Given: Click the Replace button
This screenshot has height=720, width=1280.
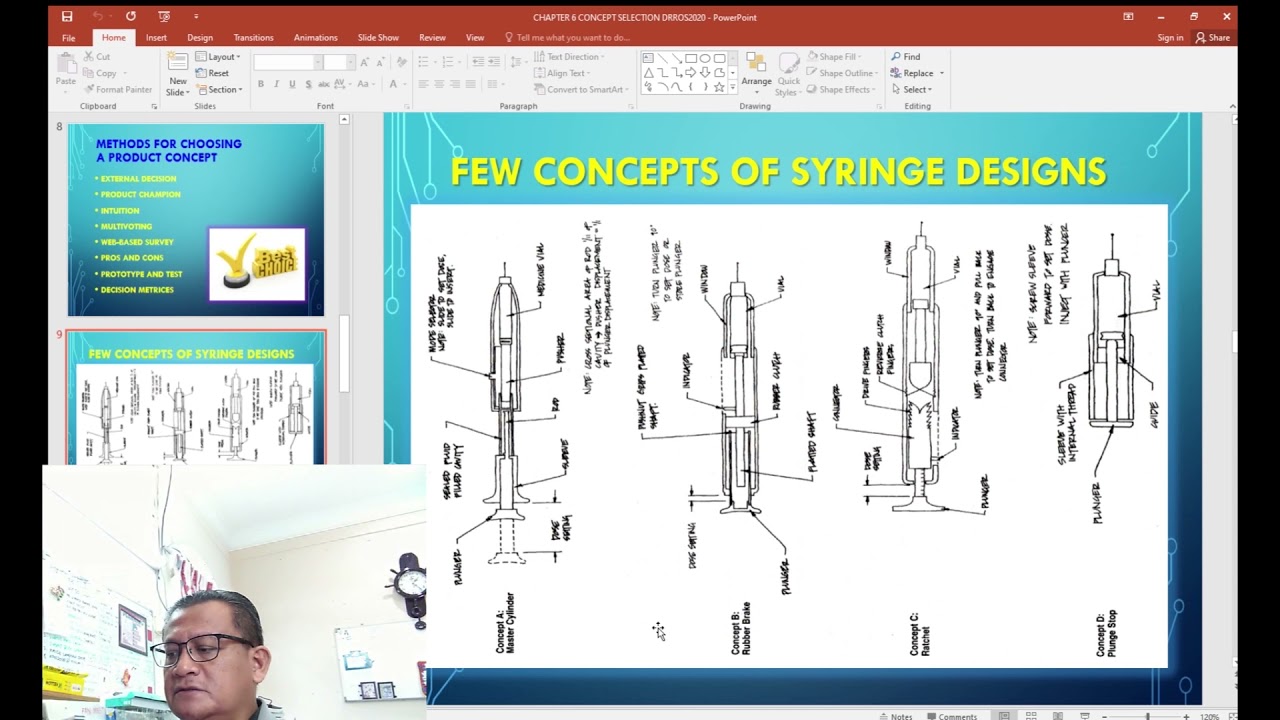Looking at the screenshot, I should (917, 73).
